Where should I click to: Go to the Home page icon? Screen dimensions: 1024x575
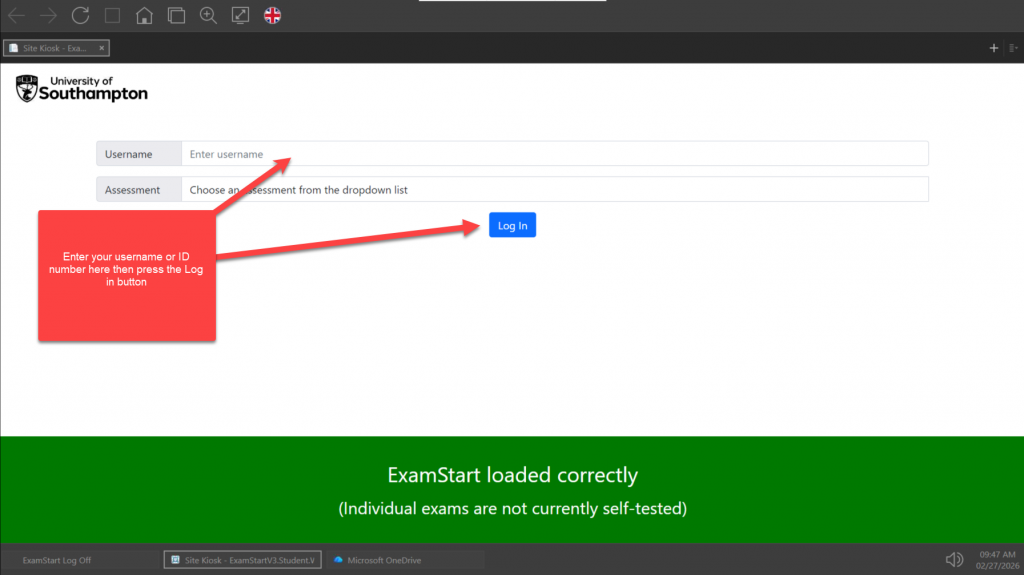pos(144,15)
